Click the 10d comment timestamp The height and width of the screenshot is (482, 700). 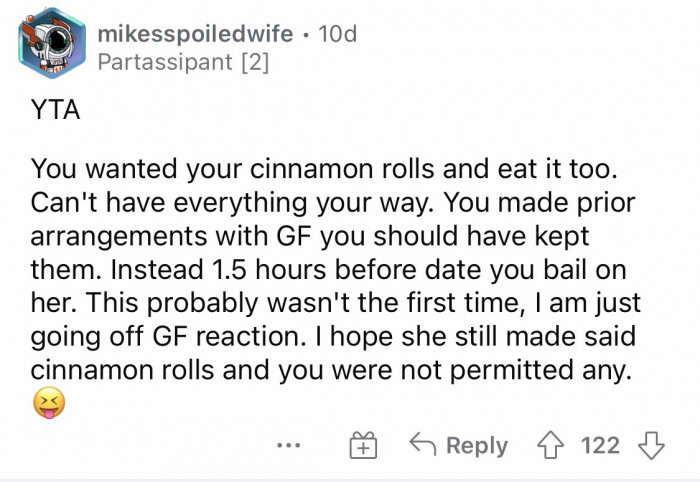coord(335,35)
